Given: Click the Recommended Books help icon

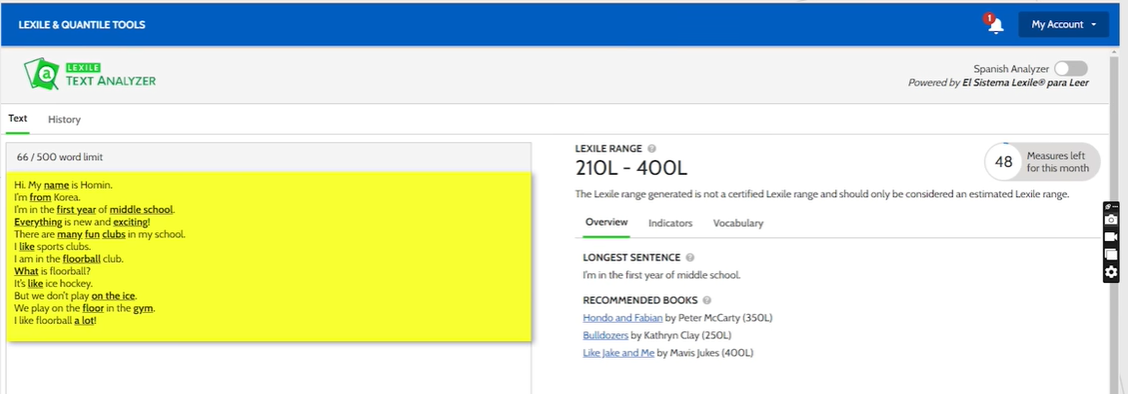Looking at the screenshot, I should 707,301.
